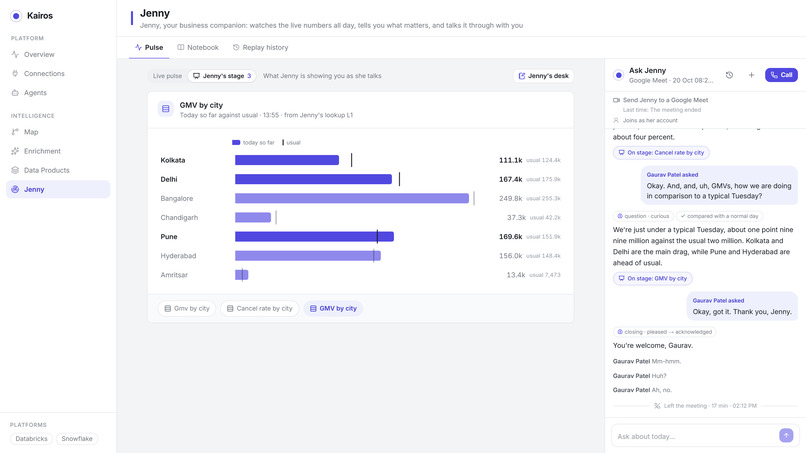Click the Ask Jenny avatar icon
Image resolution: width=806 pixels, height=453 pixels.
[619, 75]
